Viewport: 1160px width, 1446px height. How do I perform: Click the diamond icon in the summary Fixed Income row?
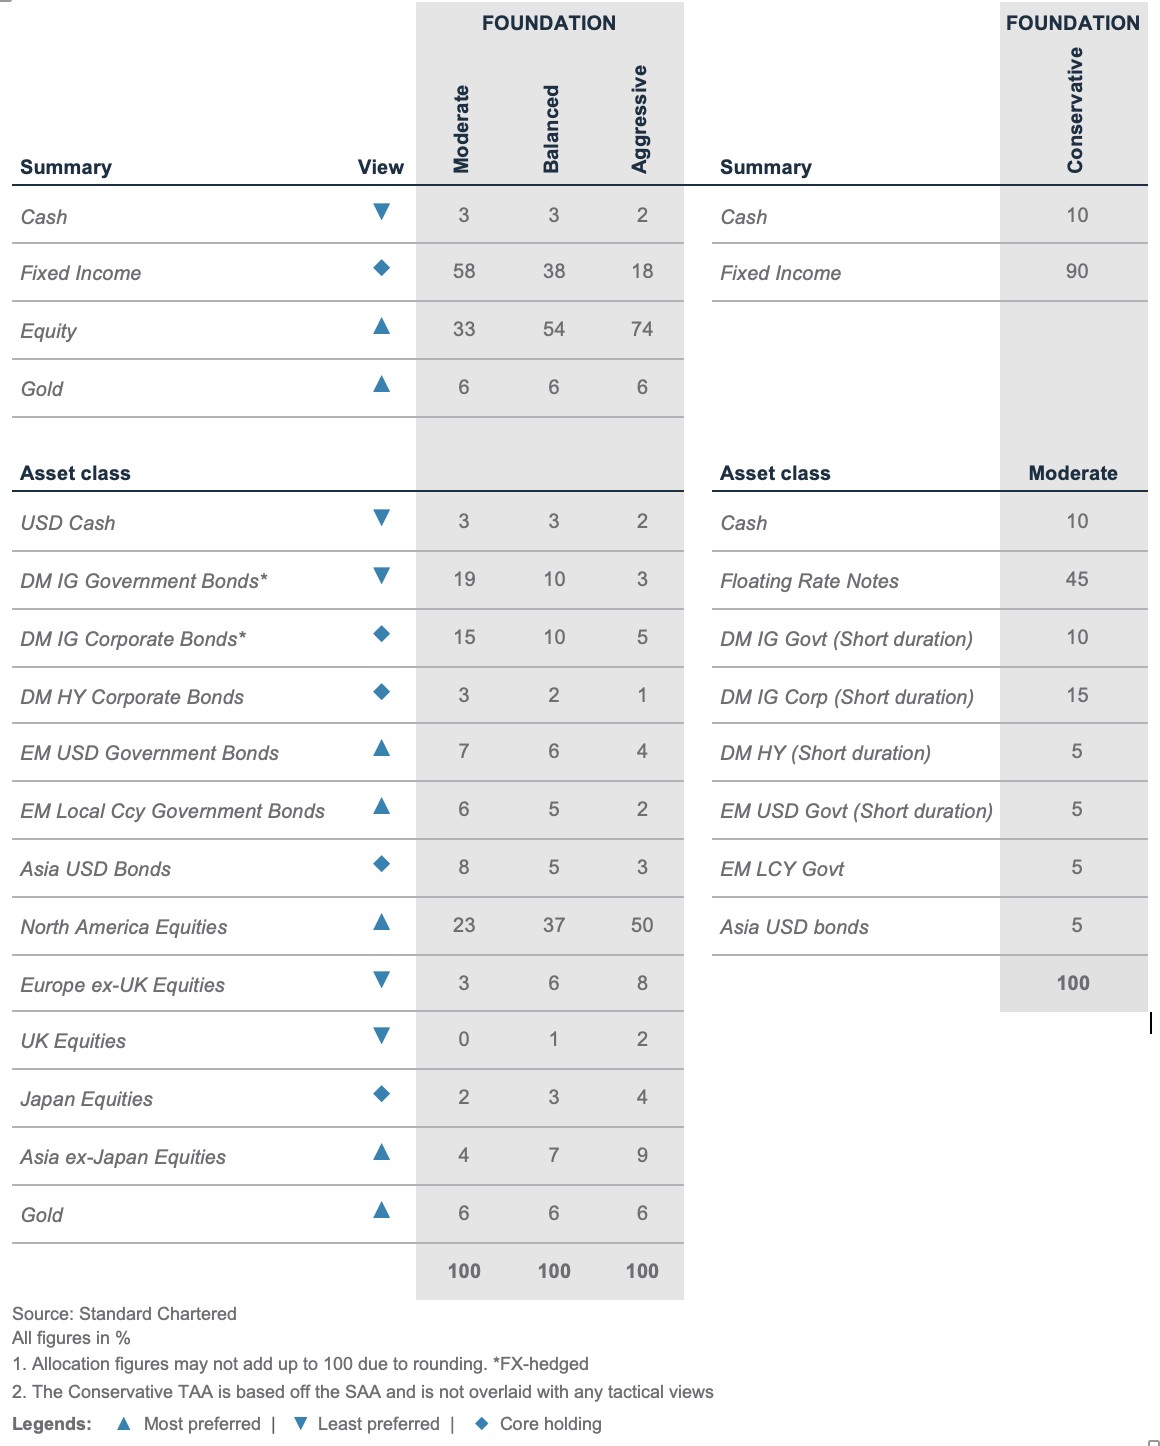(x=381, y=268)
